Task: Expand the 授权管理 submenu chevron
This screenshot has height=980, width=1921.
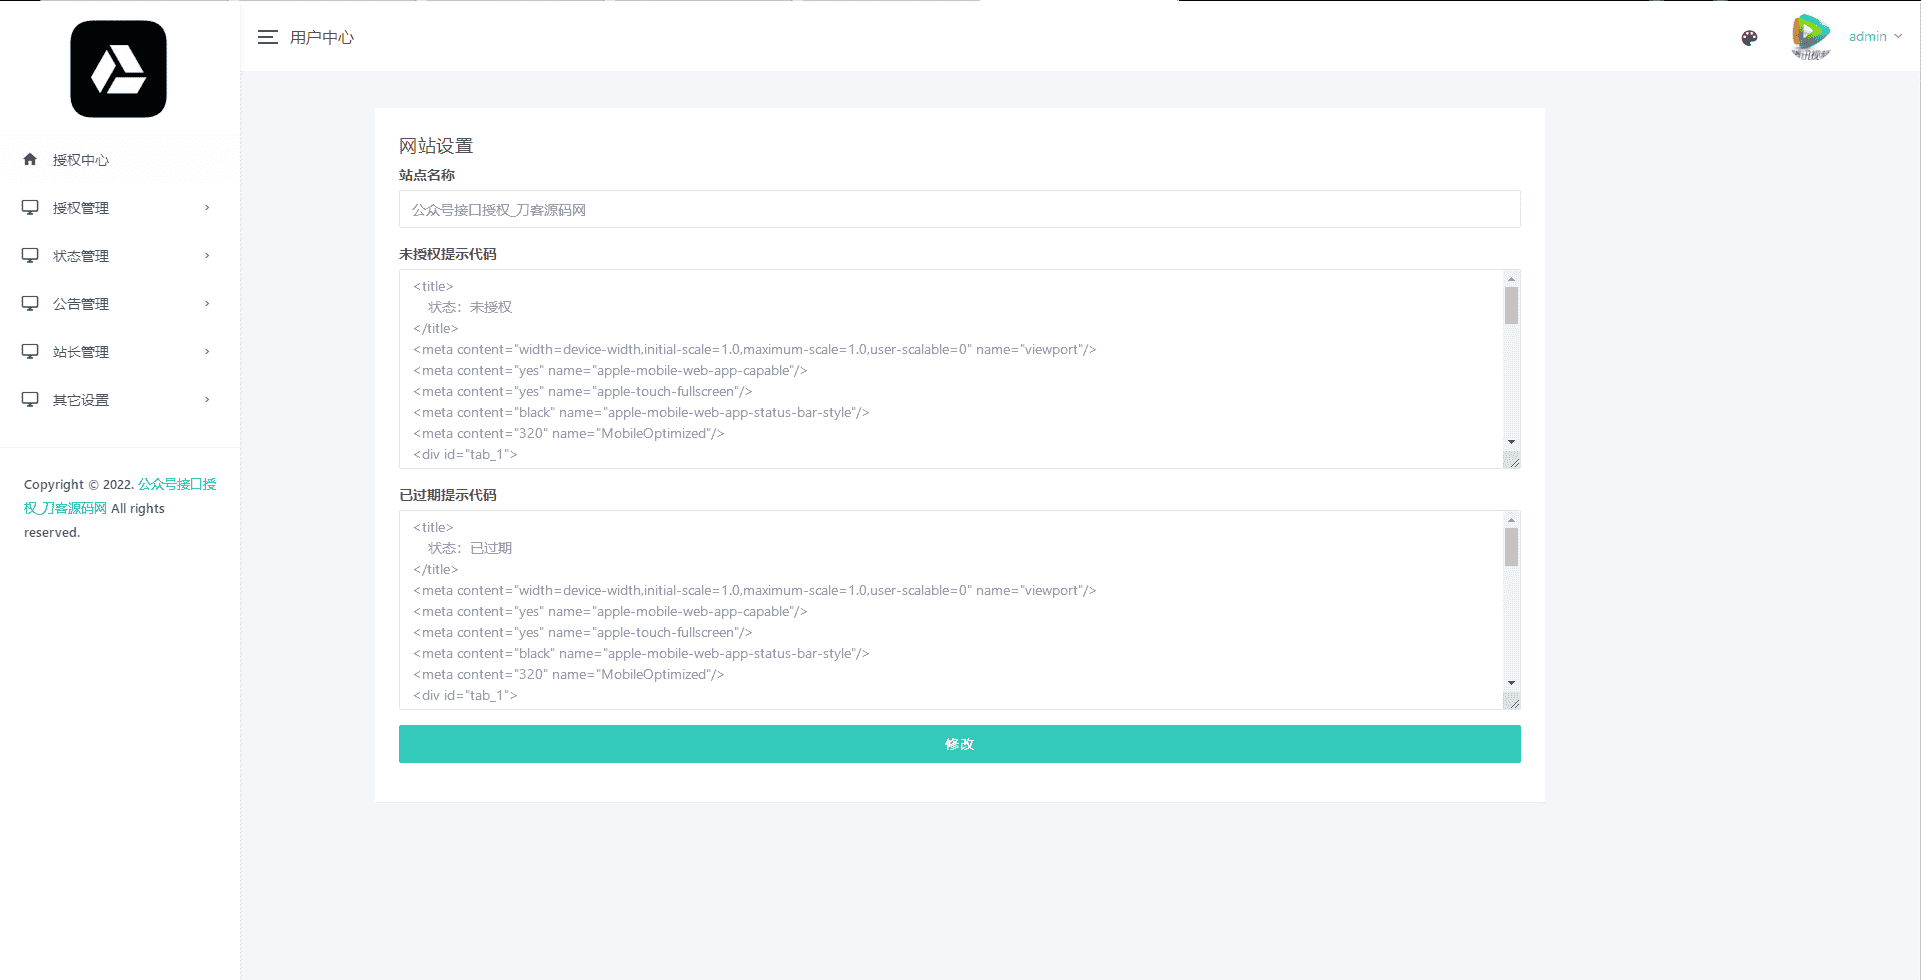Action: [x=207, y=207]
